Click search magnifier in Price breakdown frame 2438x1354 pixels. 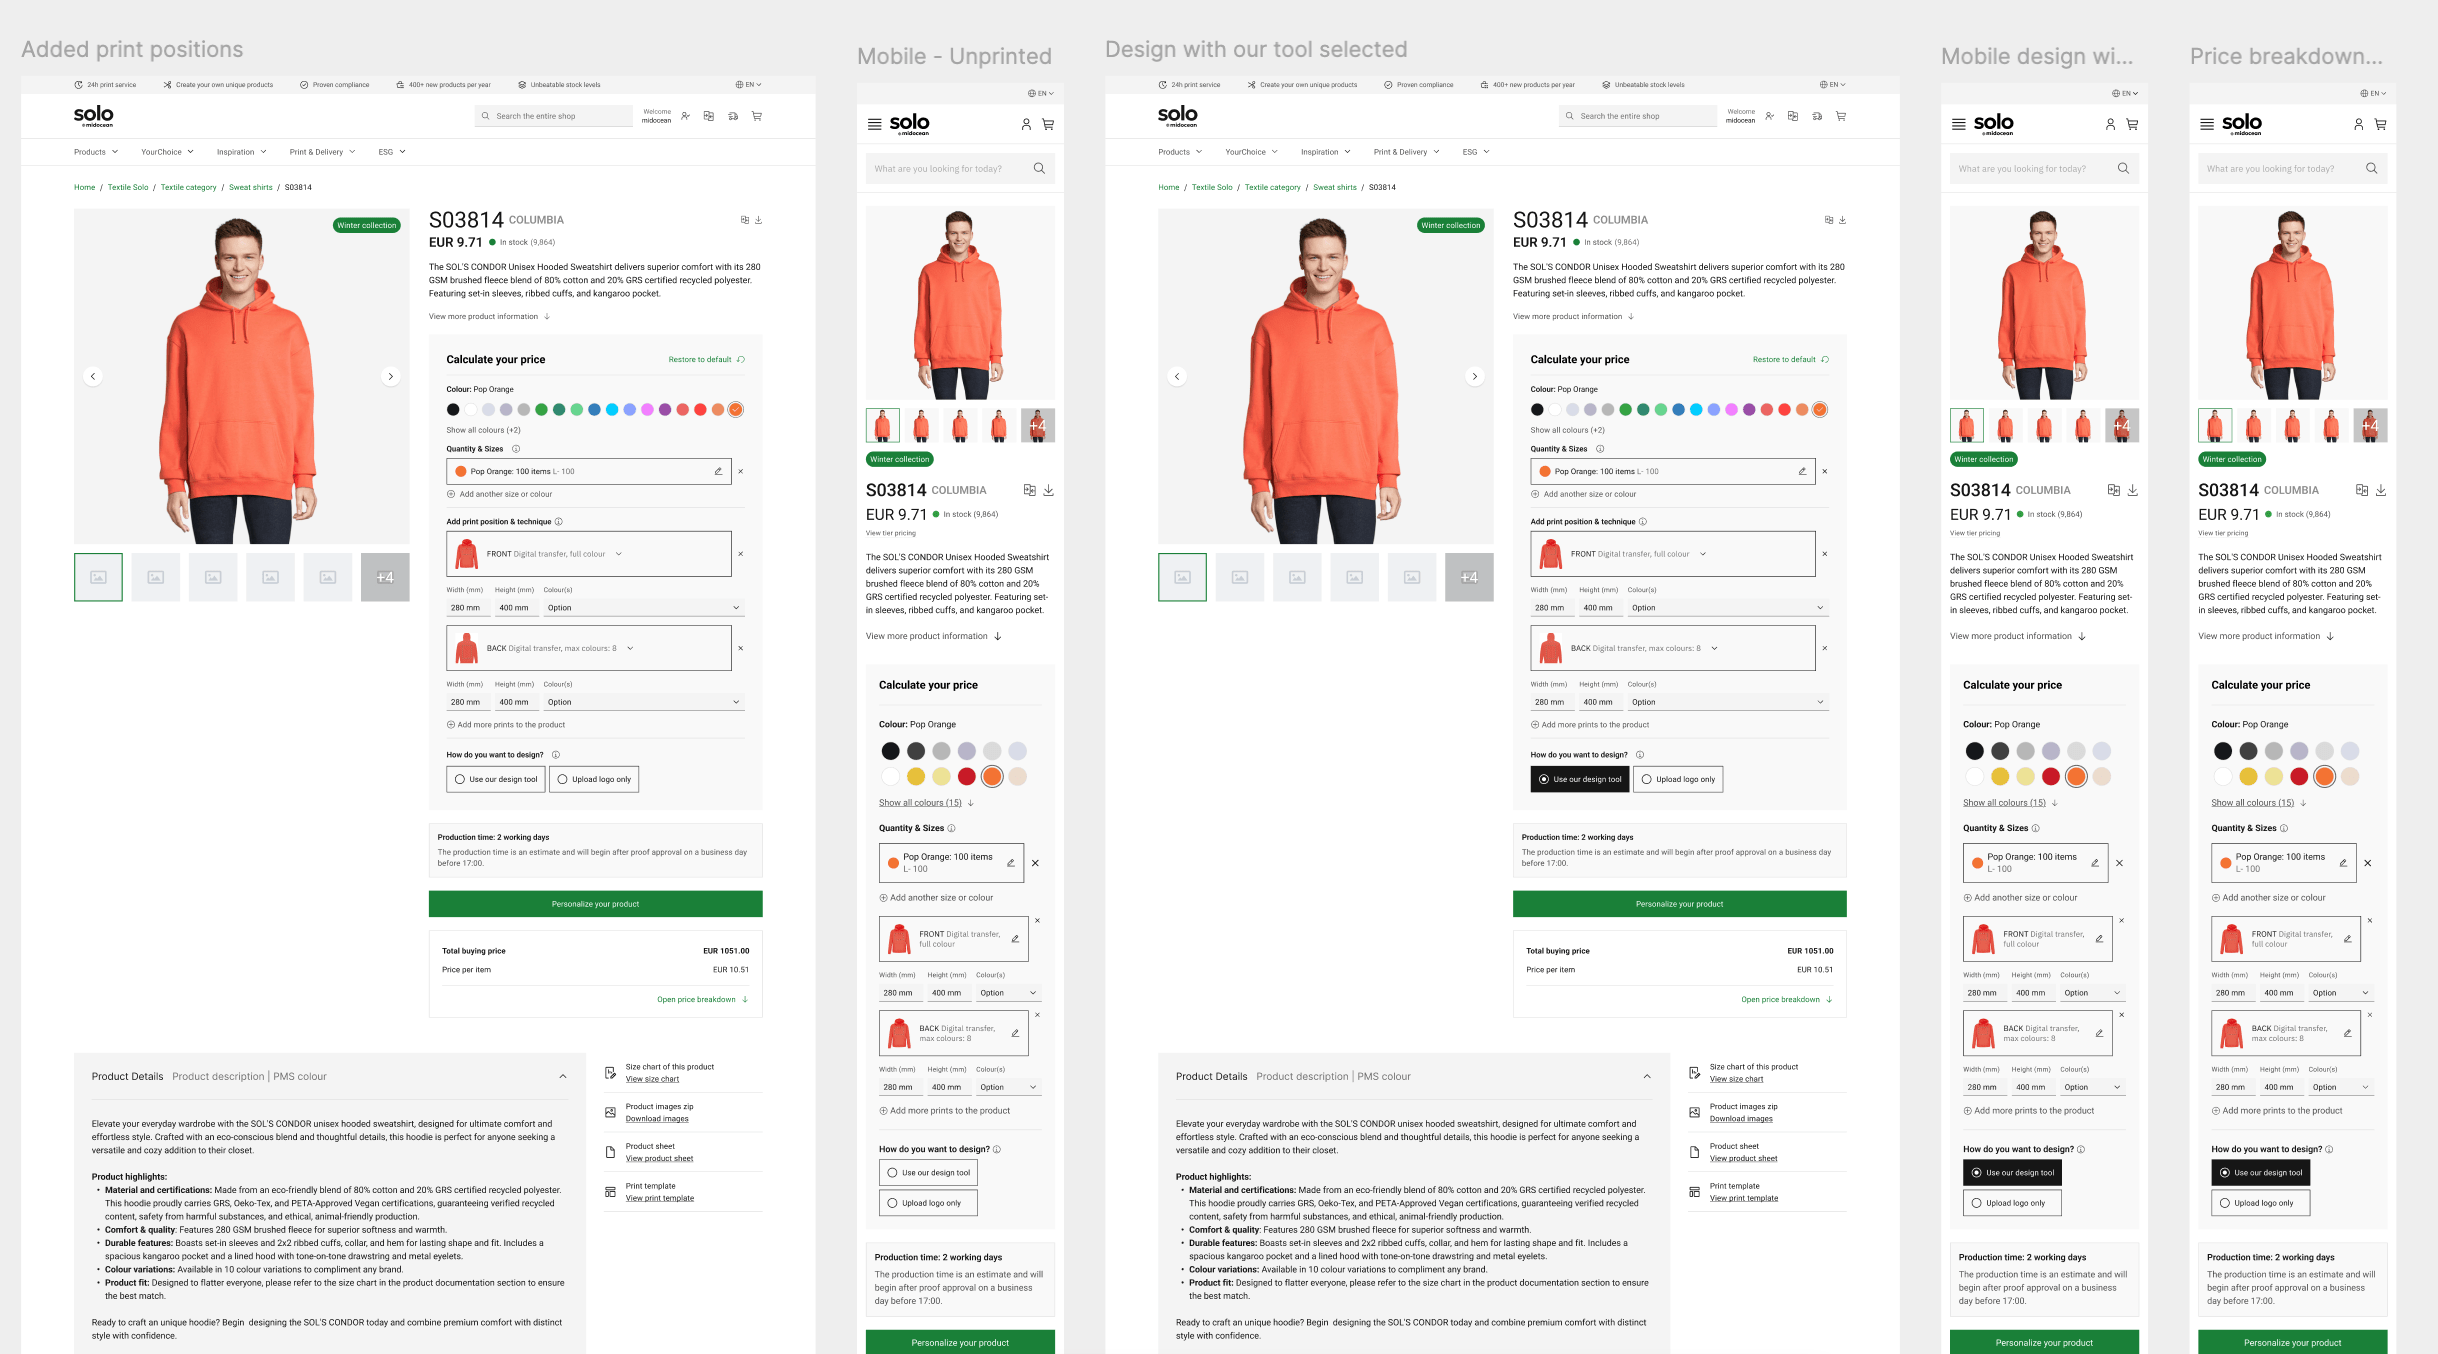point(2371,168)
